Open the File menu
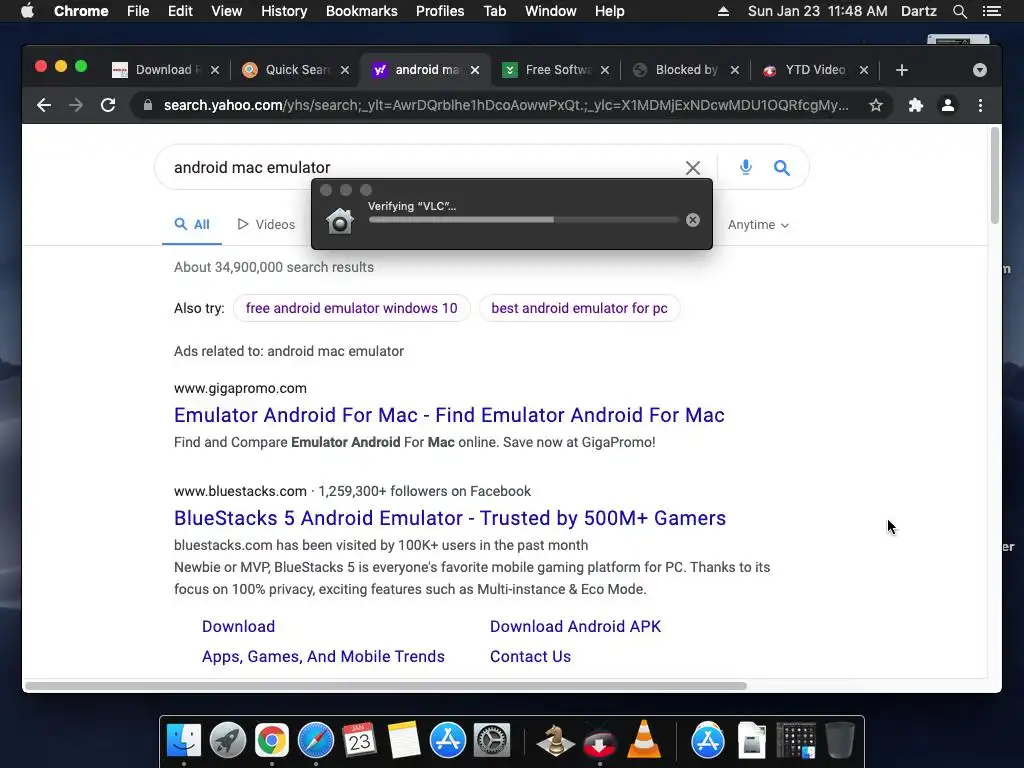The image size is (1024, 768). pos(138,11)
